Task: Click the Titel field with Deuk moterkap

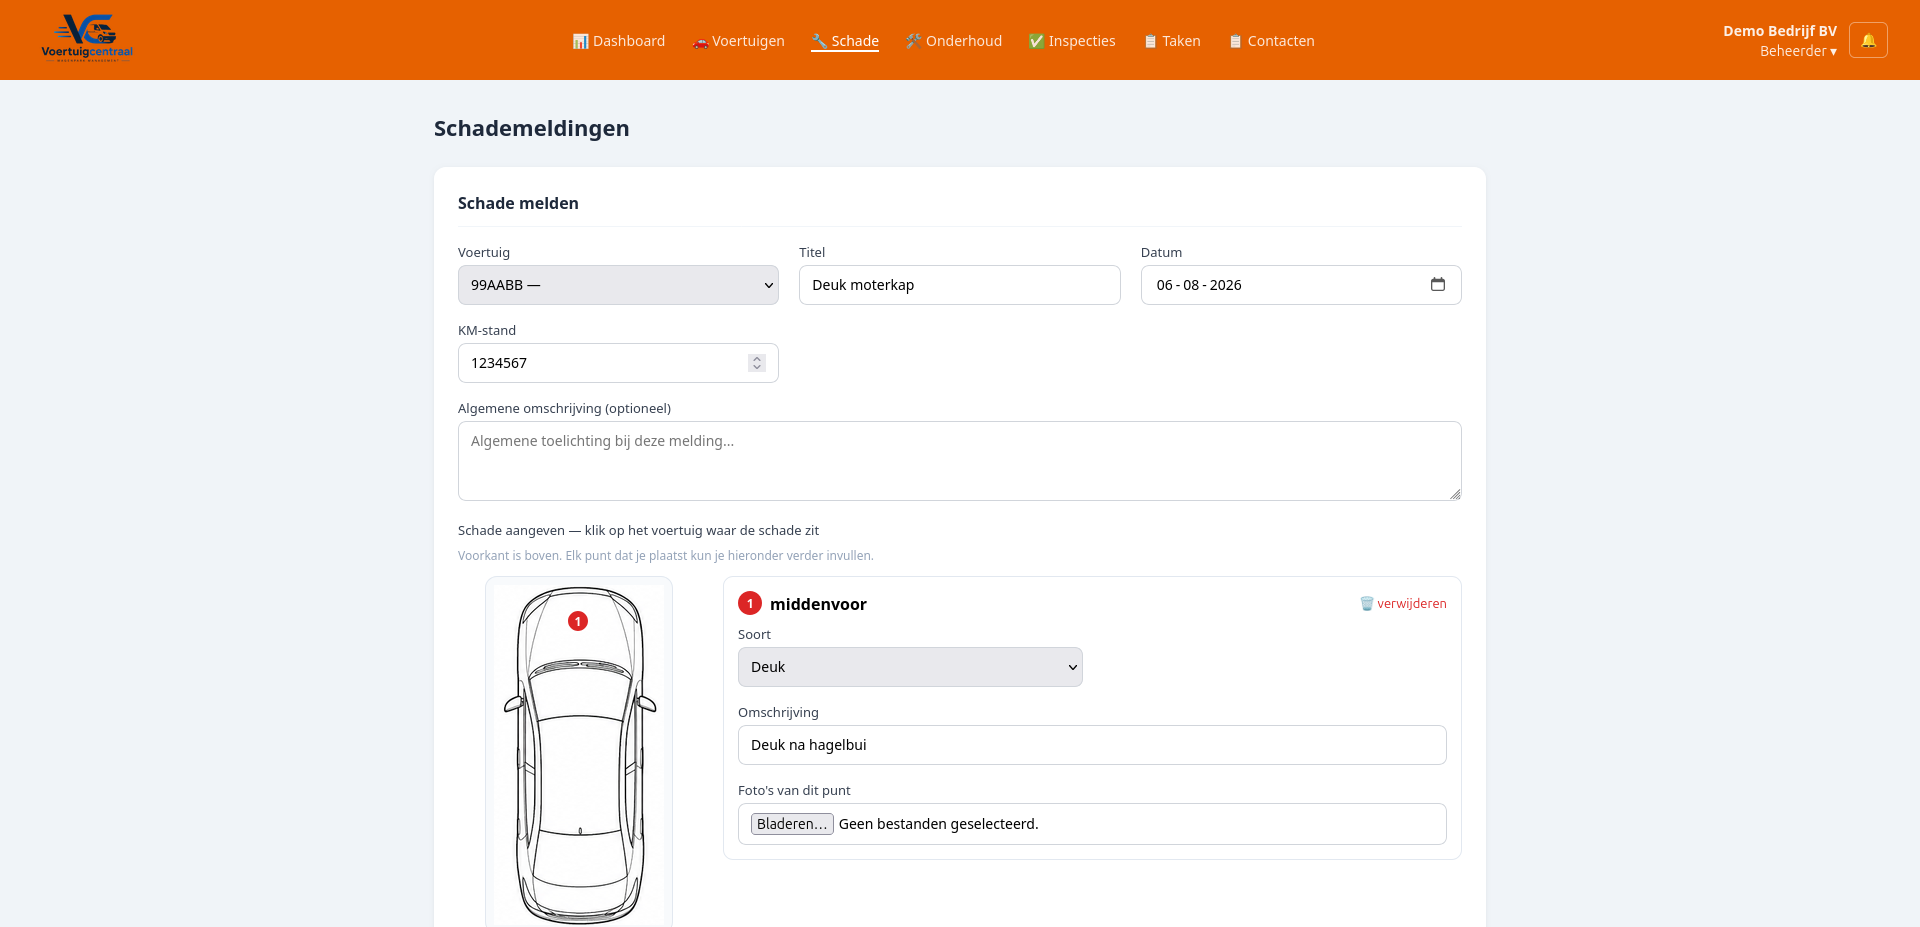Action: point(959,285)
